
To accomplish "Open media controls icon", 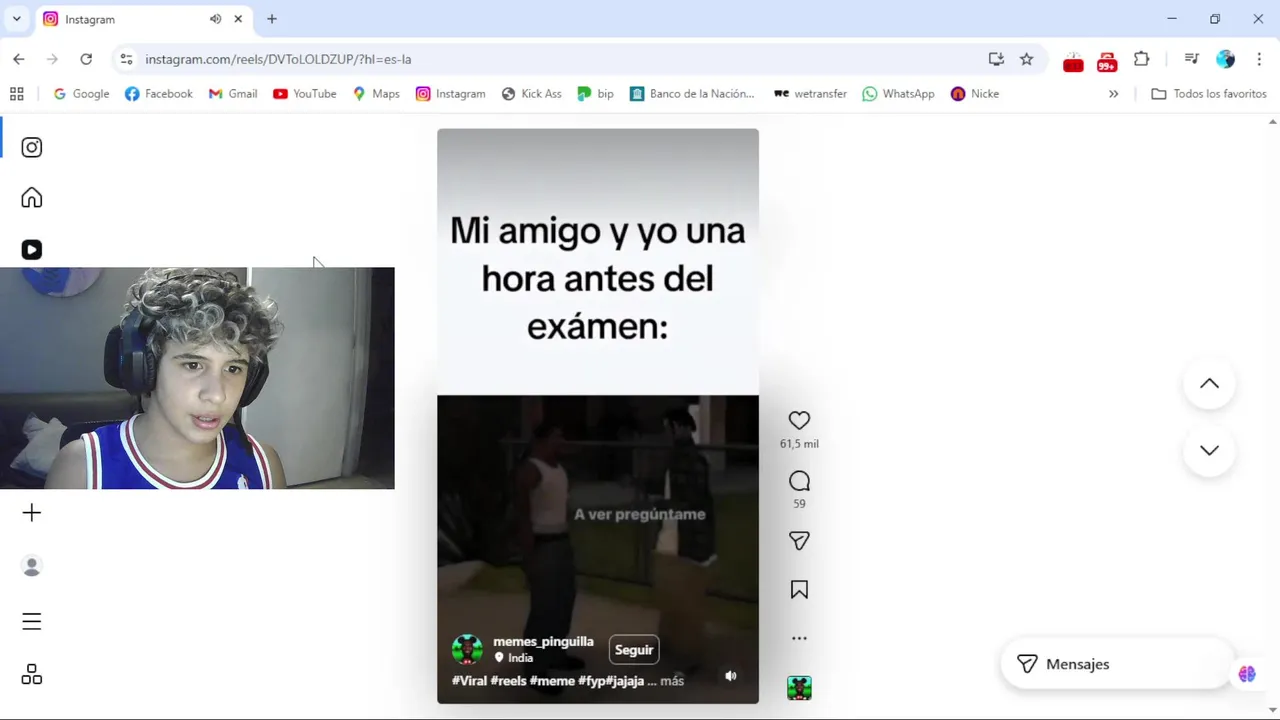I will [1191, 59].
